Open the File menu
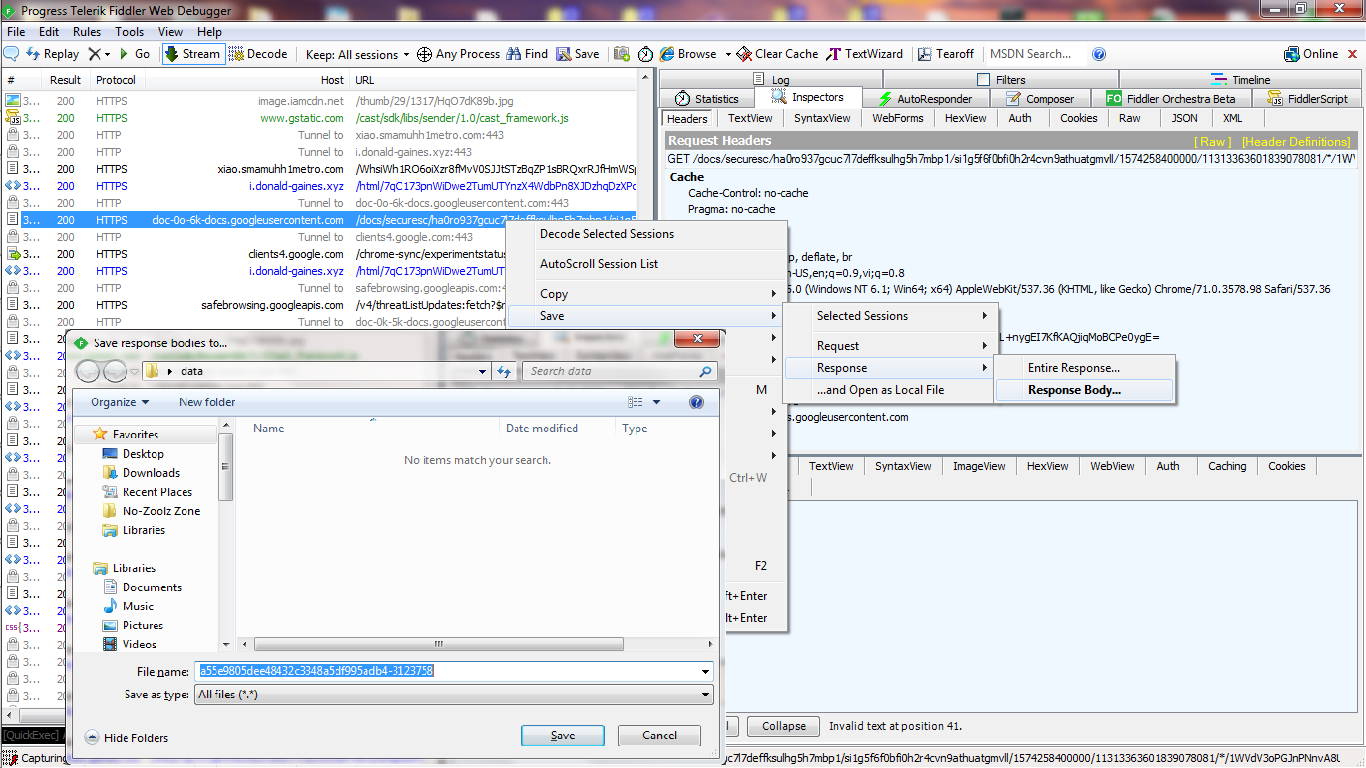Image resolution: width=1366 pixels, height=768 pixels. [x=16, y=32]
